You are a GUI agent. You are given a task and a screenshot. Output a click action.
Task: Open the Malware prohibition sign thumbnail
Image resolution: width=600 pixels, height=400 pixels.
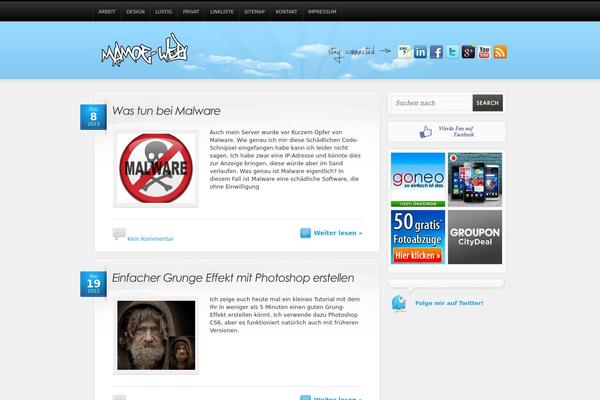(156, 168)
